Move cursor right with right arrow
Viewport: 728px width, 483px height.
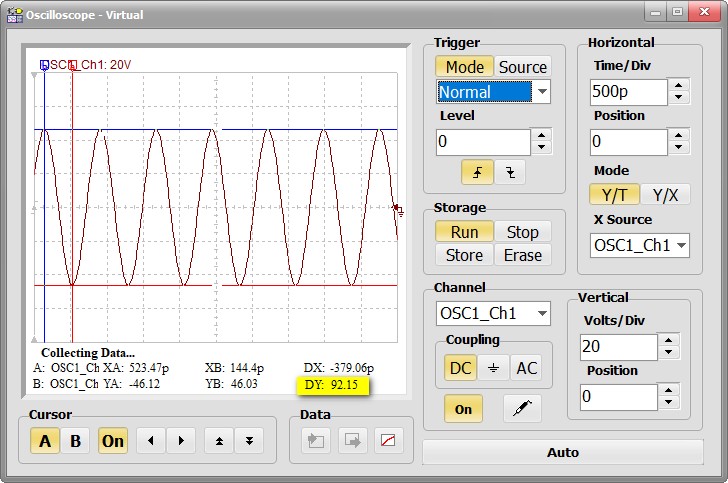tap(180, 441)
